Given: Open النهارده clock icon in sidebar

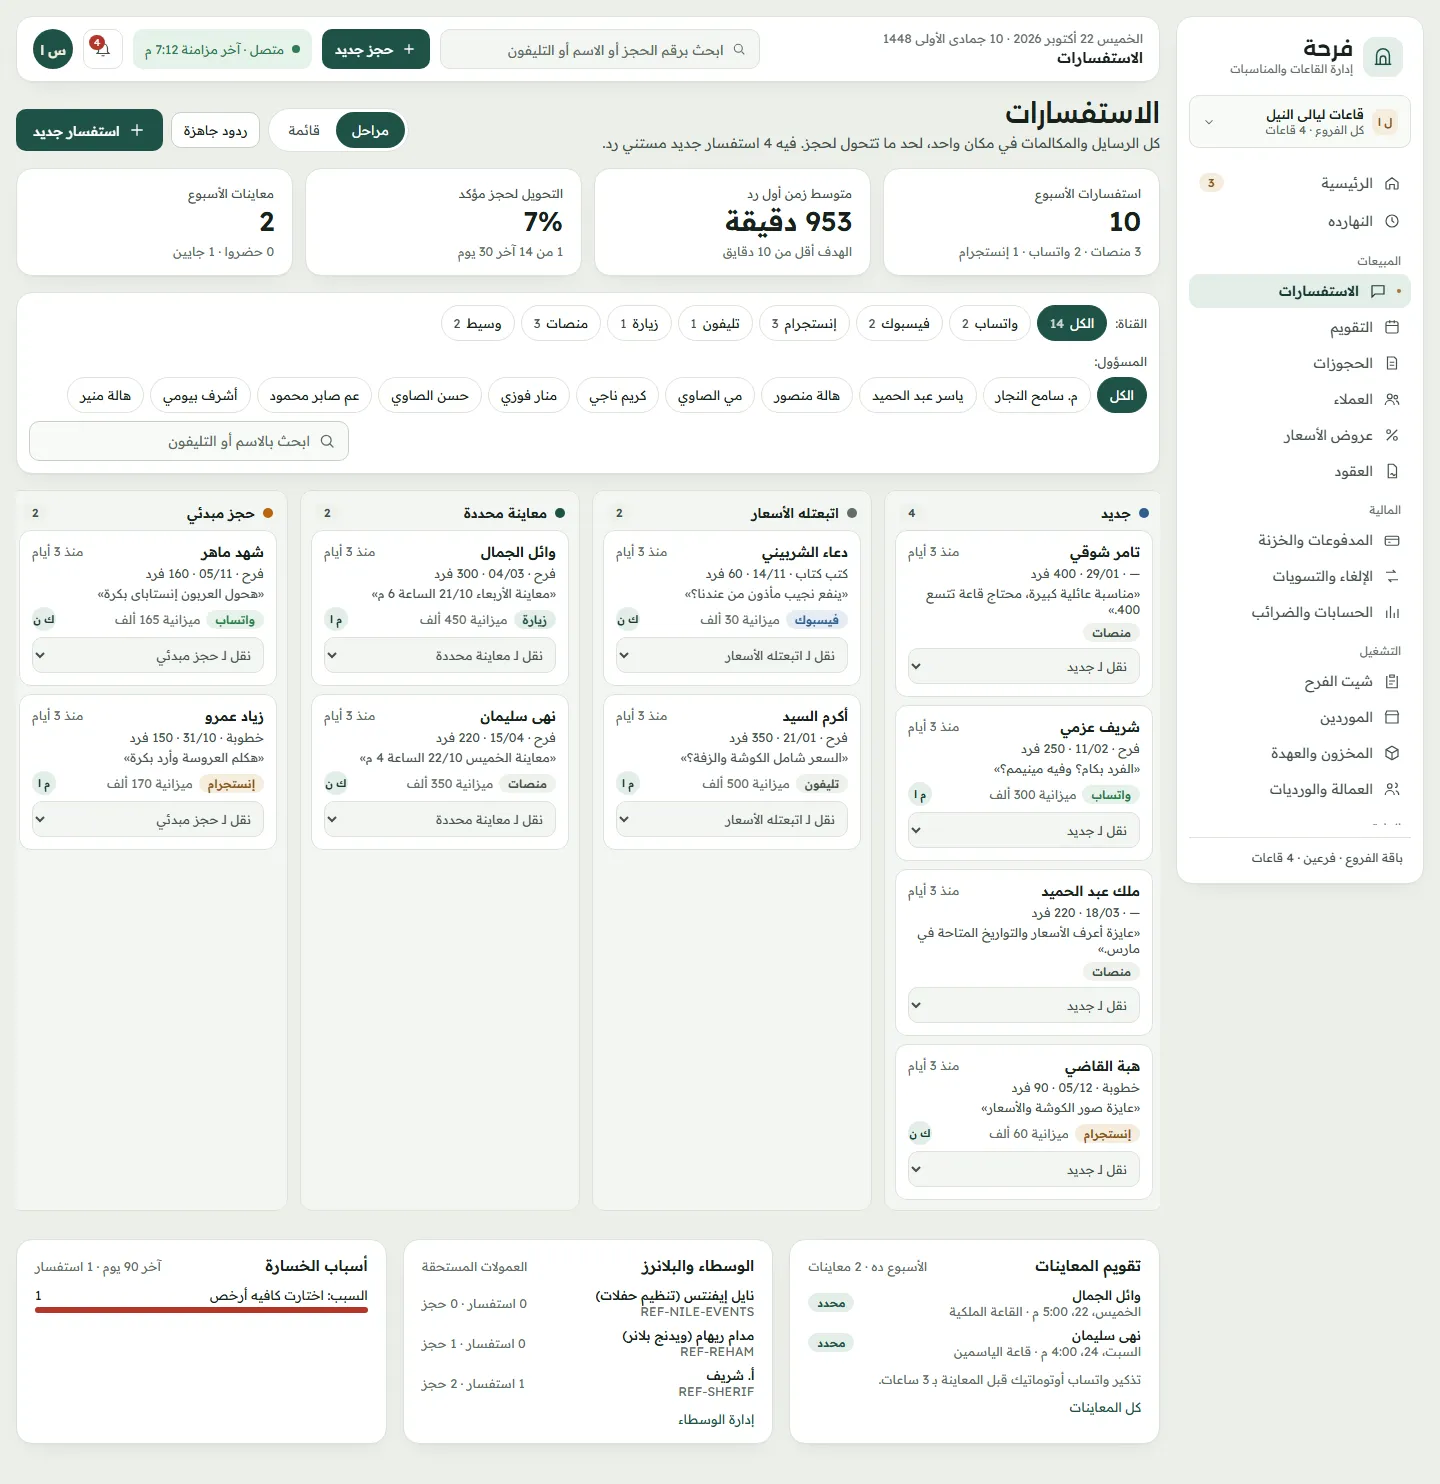Looking at the screenshot, I should pos(1392,221).
